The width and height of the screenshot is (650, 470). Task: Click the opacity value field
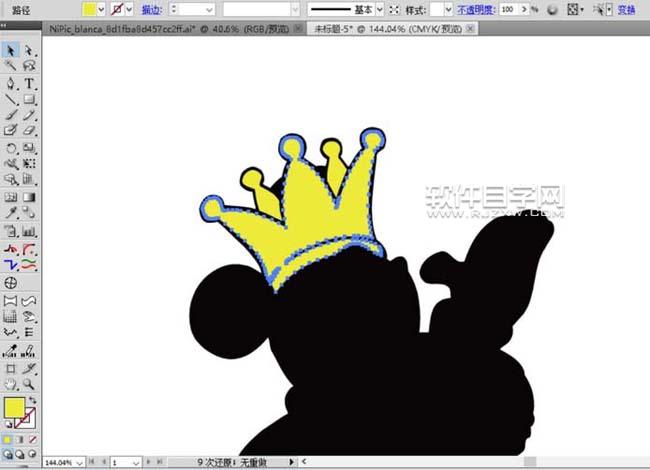(509, 9)
